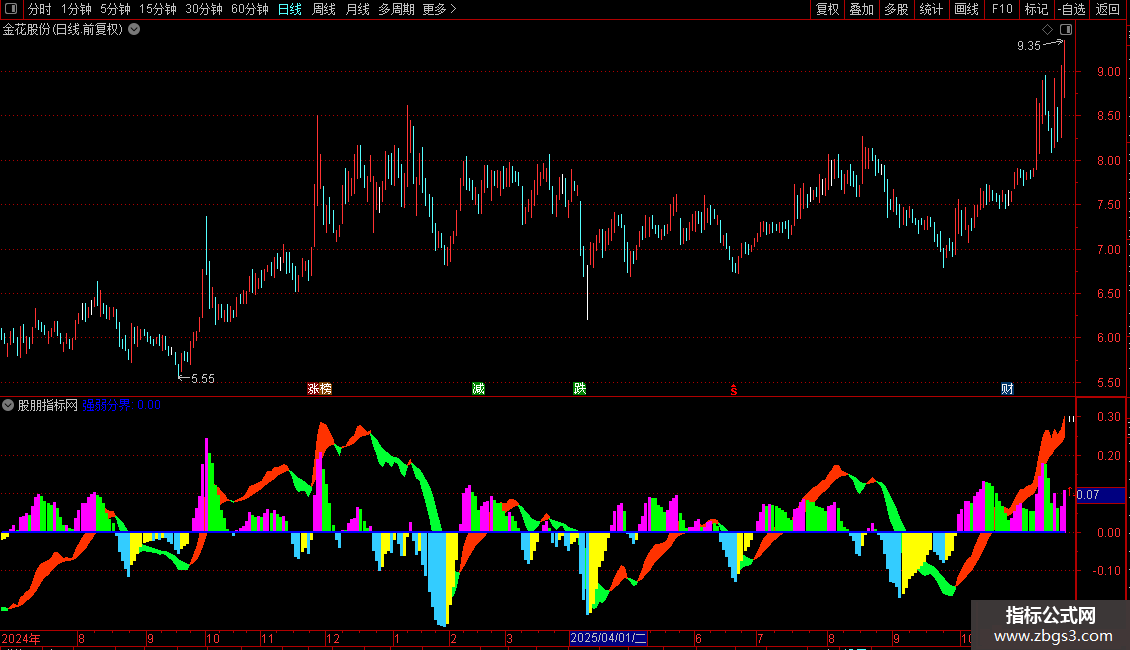Screen dimensions: 1130x650
Task: Open the 多周期 multi-period view
Action: pyautogui.click(x=396, y=9)
